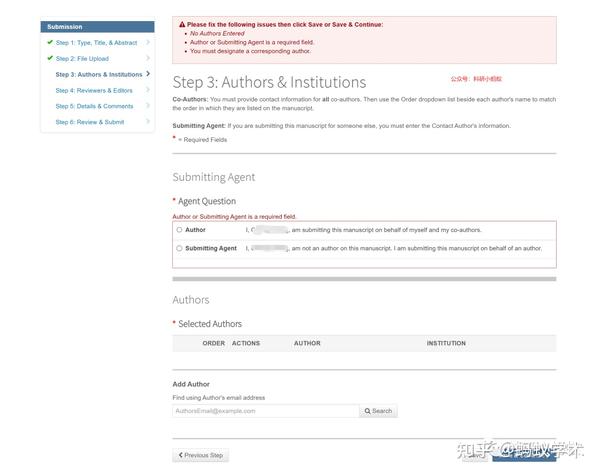Viewport: 600px width, 475px height.
Task: Open Step 2: File Upload
Action: point(82,59)
